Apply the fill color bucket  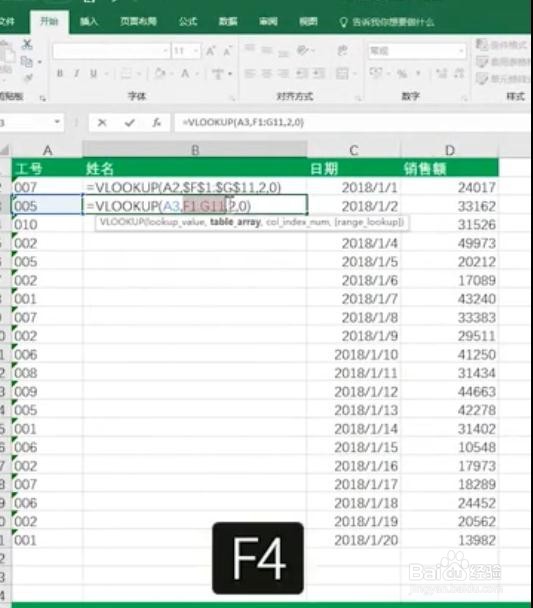[x=159, y=73]
